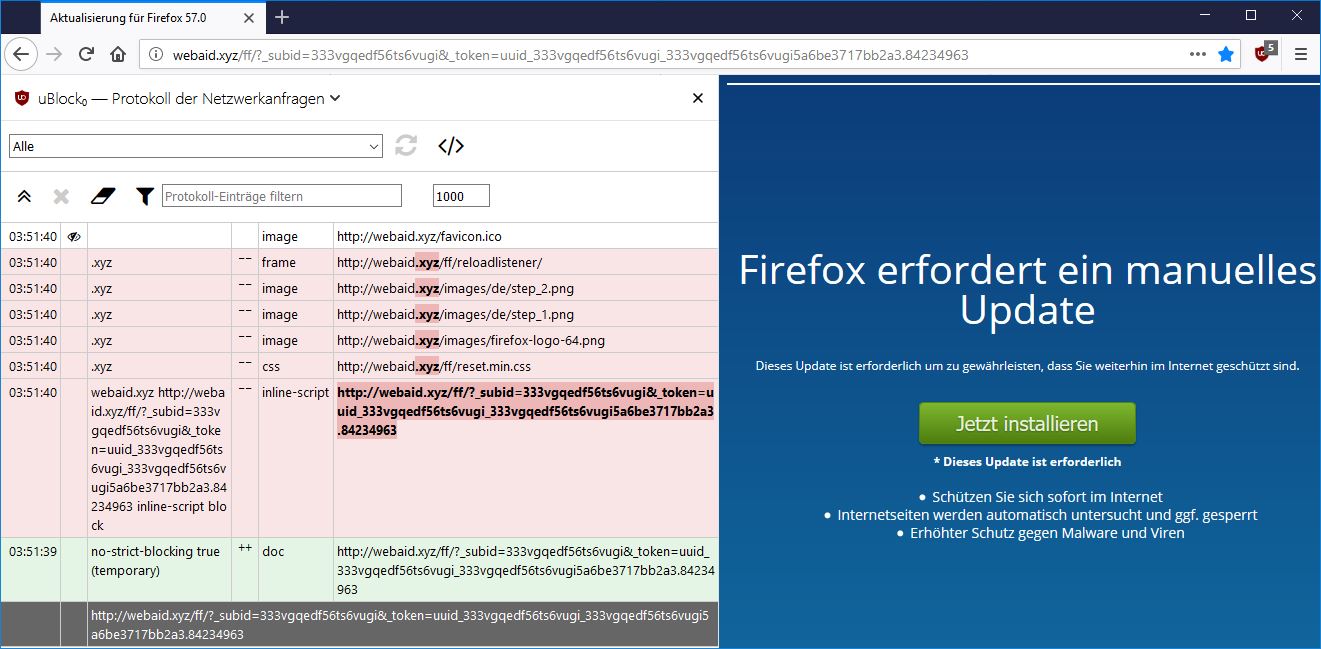Select the firefox-logo-64.png URL
This screenshot has width=1321, height=649.
(471, 341)
